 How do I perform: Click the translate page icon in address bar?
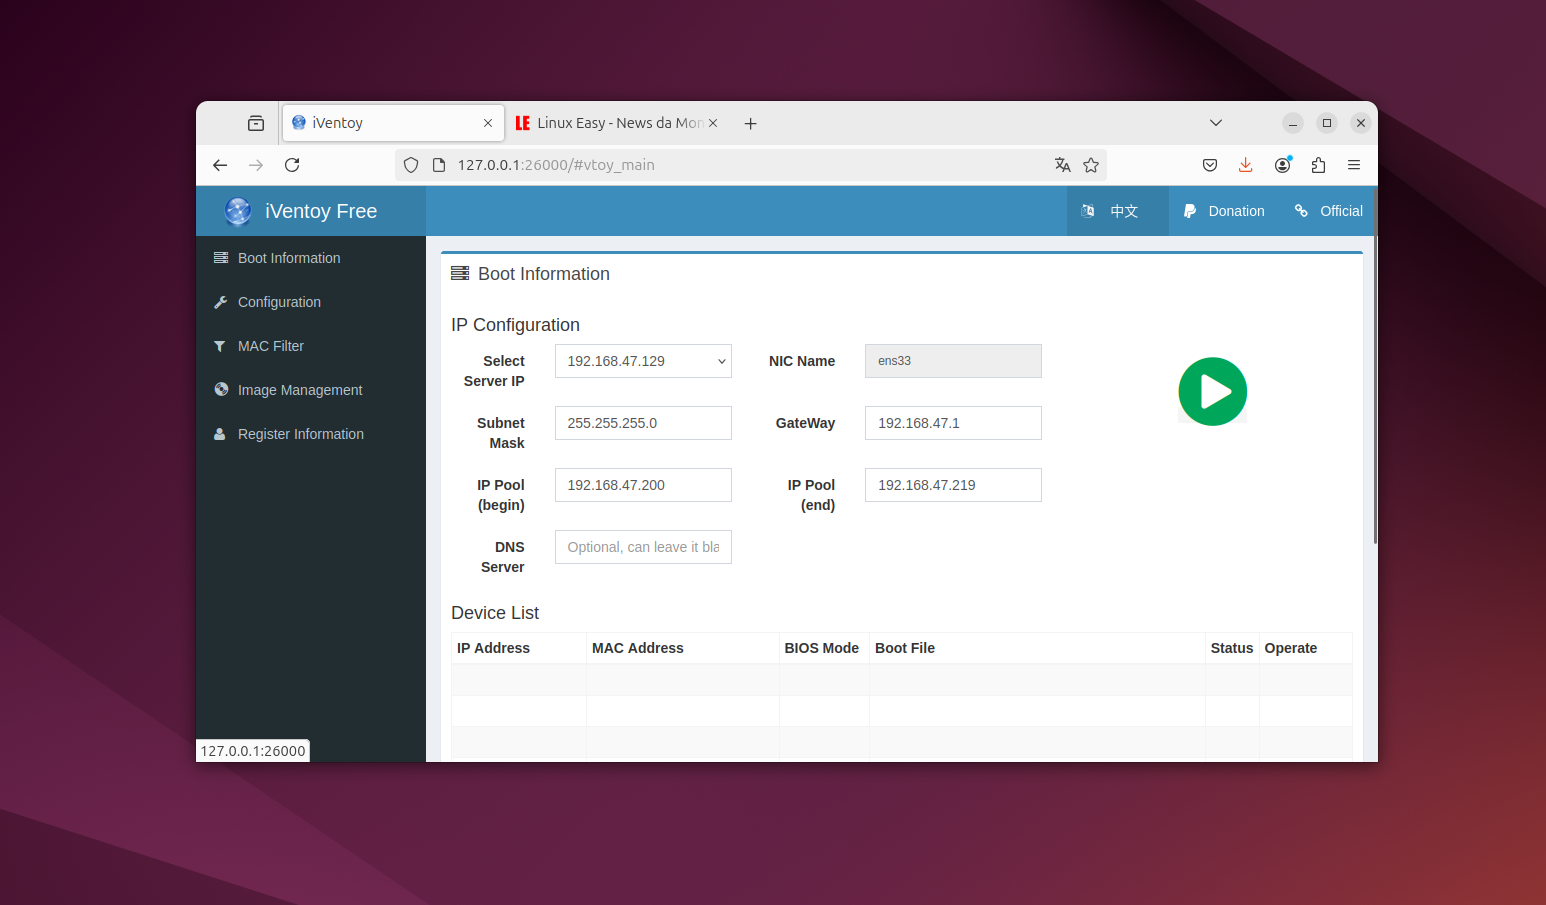1062,165
